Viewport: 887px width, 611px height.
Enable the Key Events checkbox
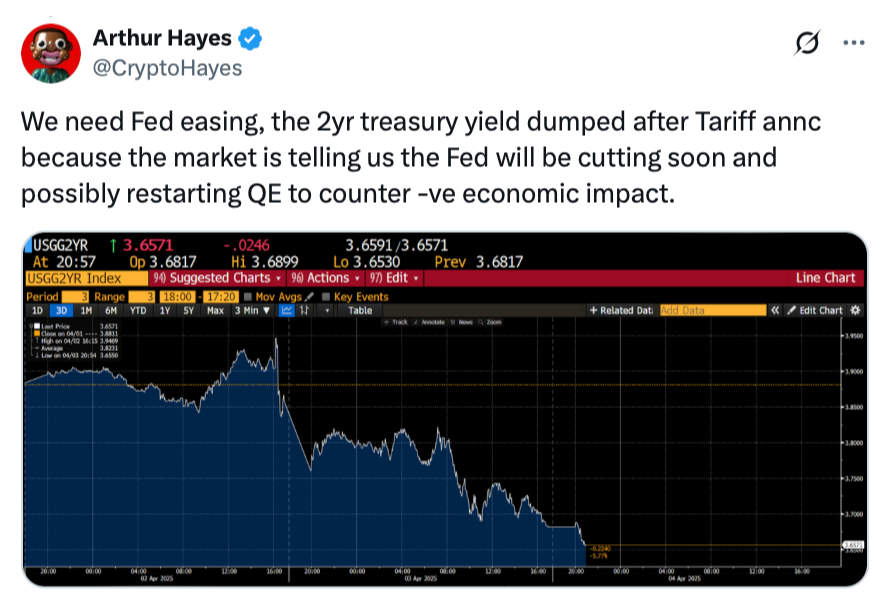327,297
